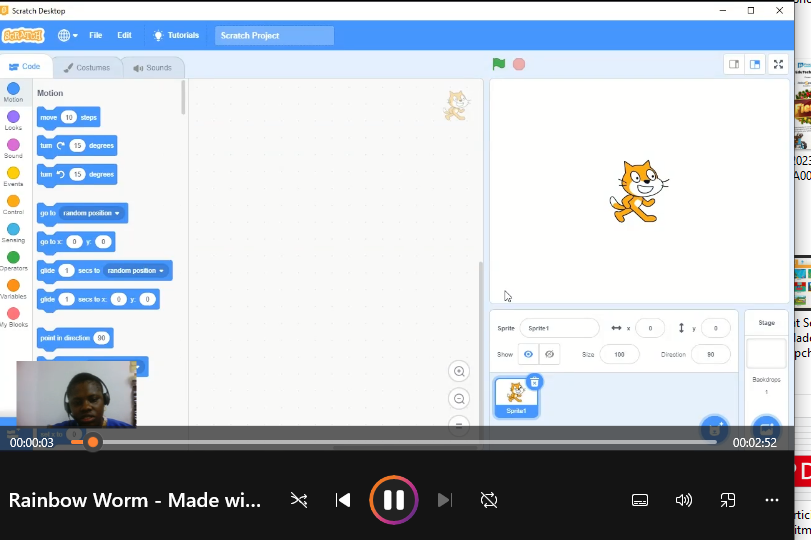
Task: Hide sprite using crossed-eye icon
Action: tap(548, 355)
